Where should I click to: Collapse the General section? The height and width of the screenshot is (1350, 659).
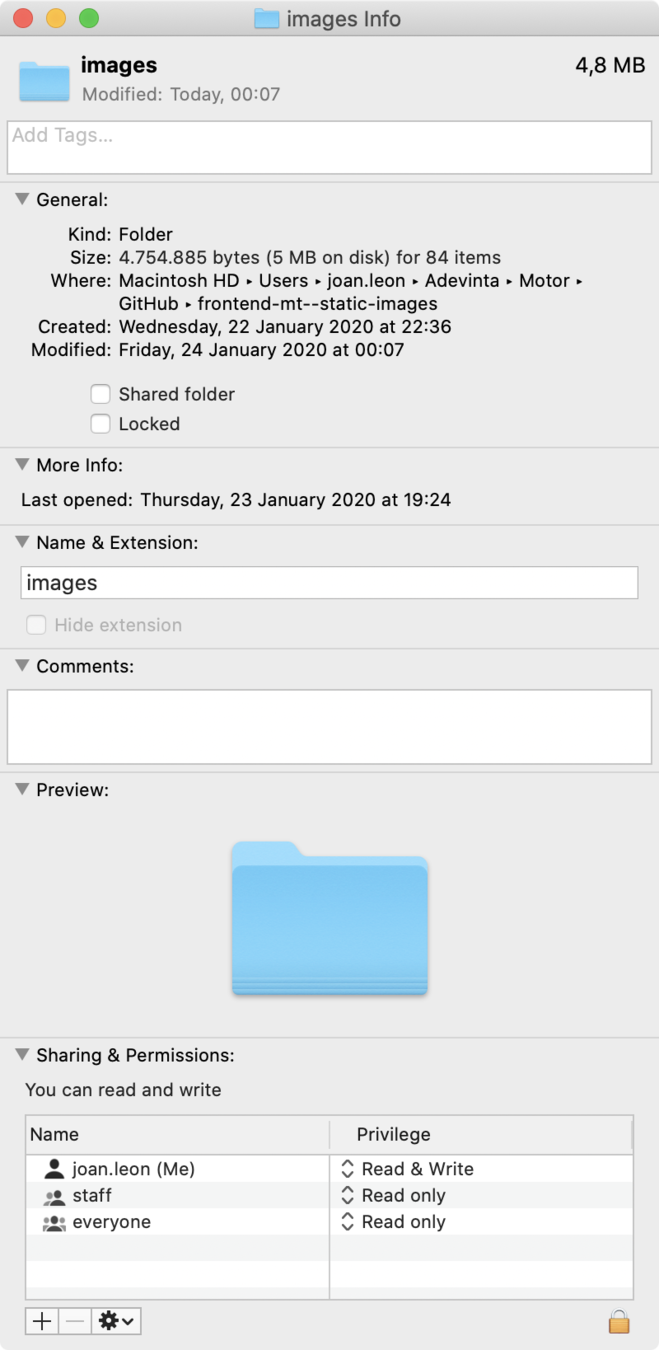pos(23,199)
